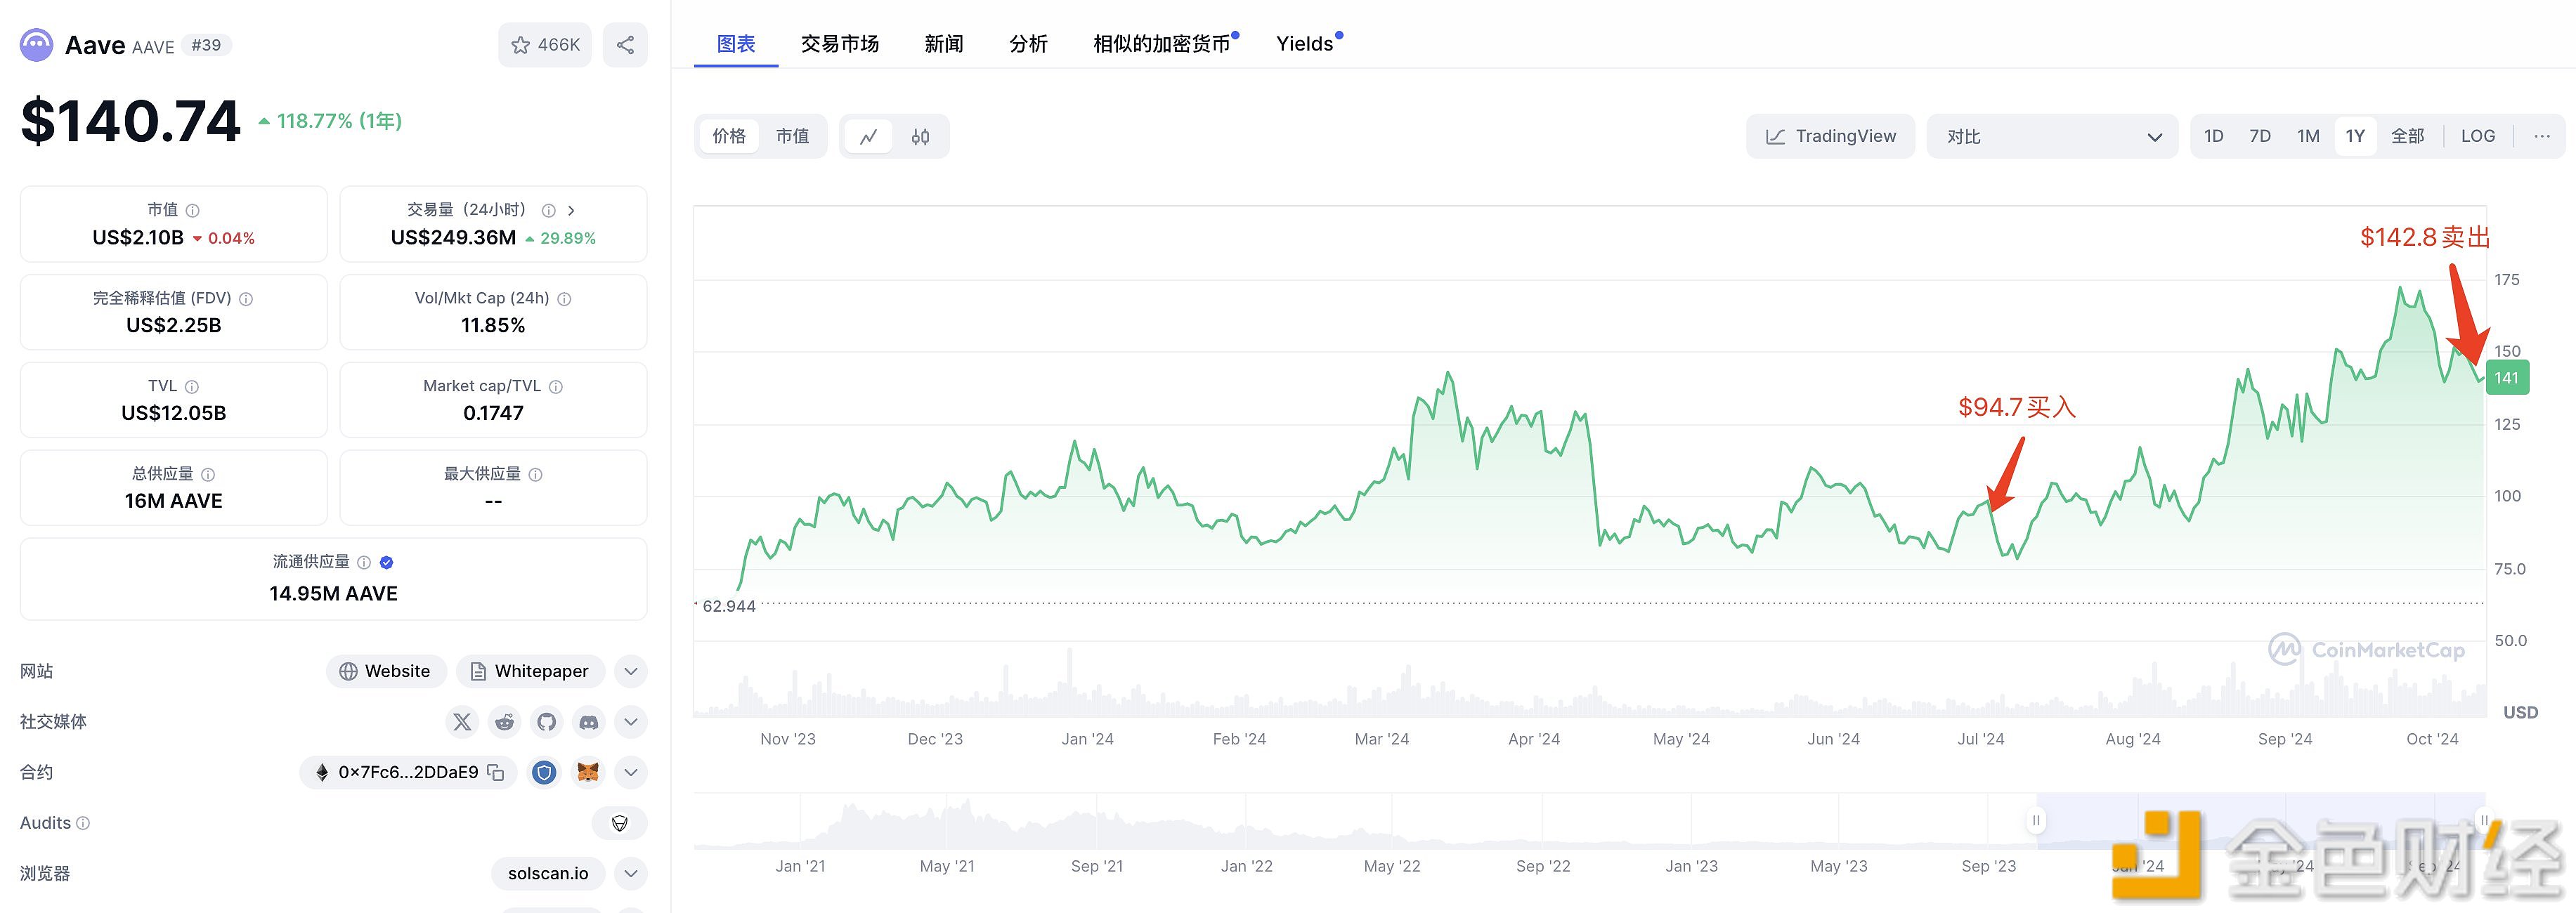Click contract address 0x7Fc6...2DDaE9
Image resolution: width=2576 pixels, height=913 pixels.
tap(408, 773)
